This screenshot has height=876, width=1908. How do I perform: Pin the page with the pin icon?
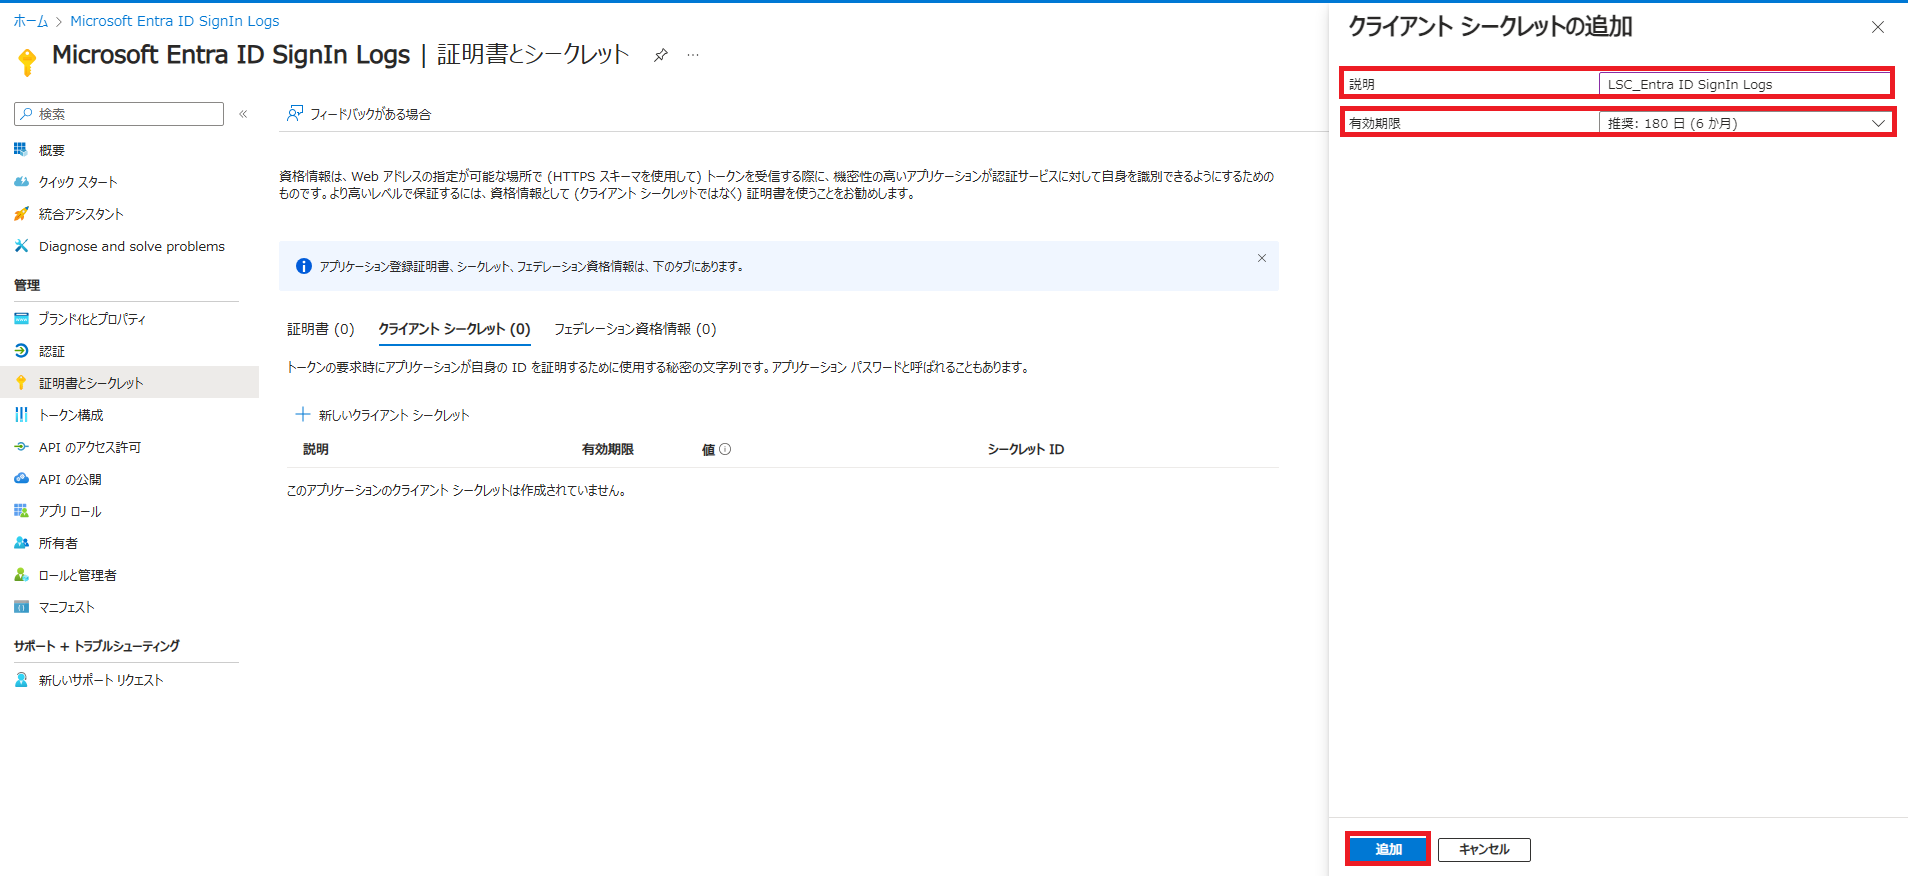(661, 55)
